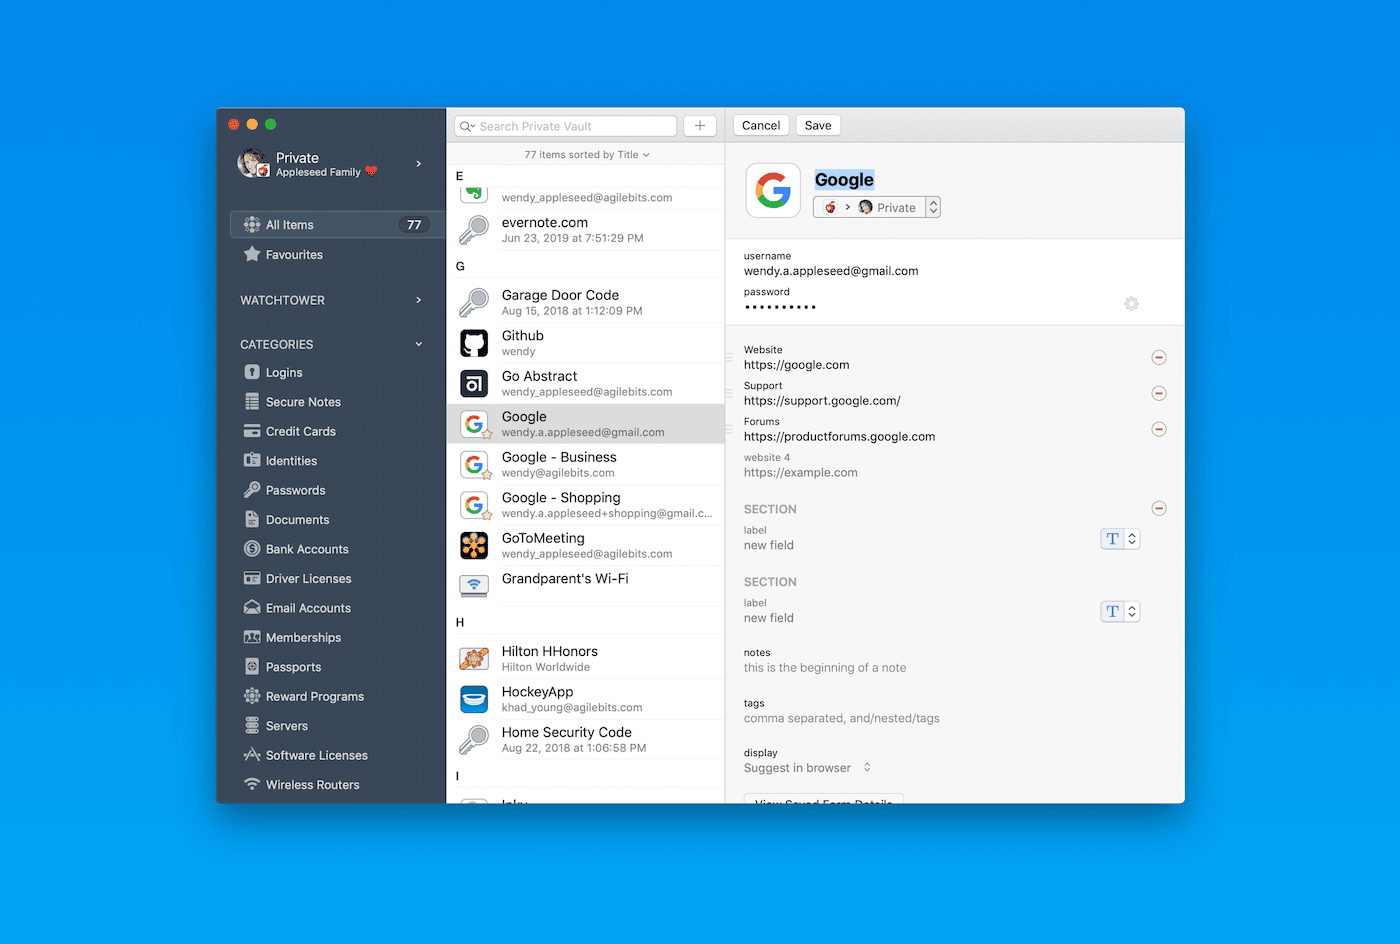This screenshot has width=1400, height=944.
Task: Click the tags comma separated field
Action: (842, 718)
